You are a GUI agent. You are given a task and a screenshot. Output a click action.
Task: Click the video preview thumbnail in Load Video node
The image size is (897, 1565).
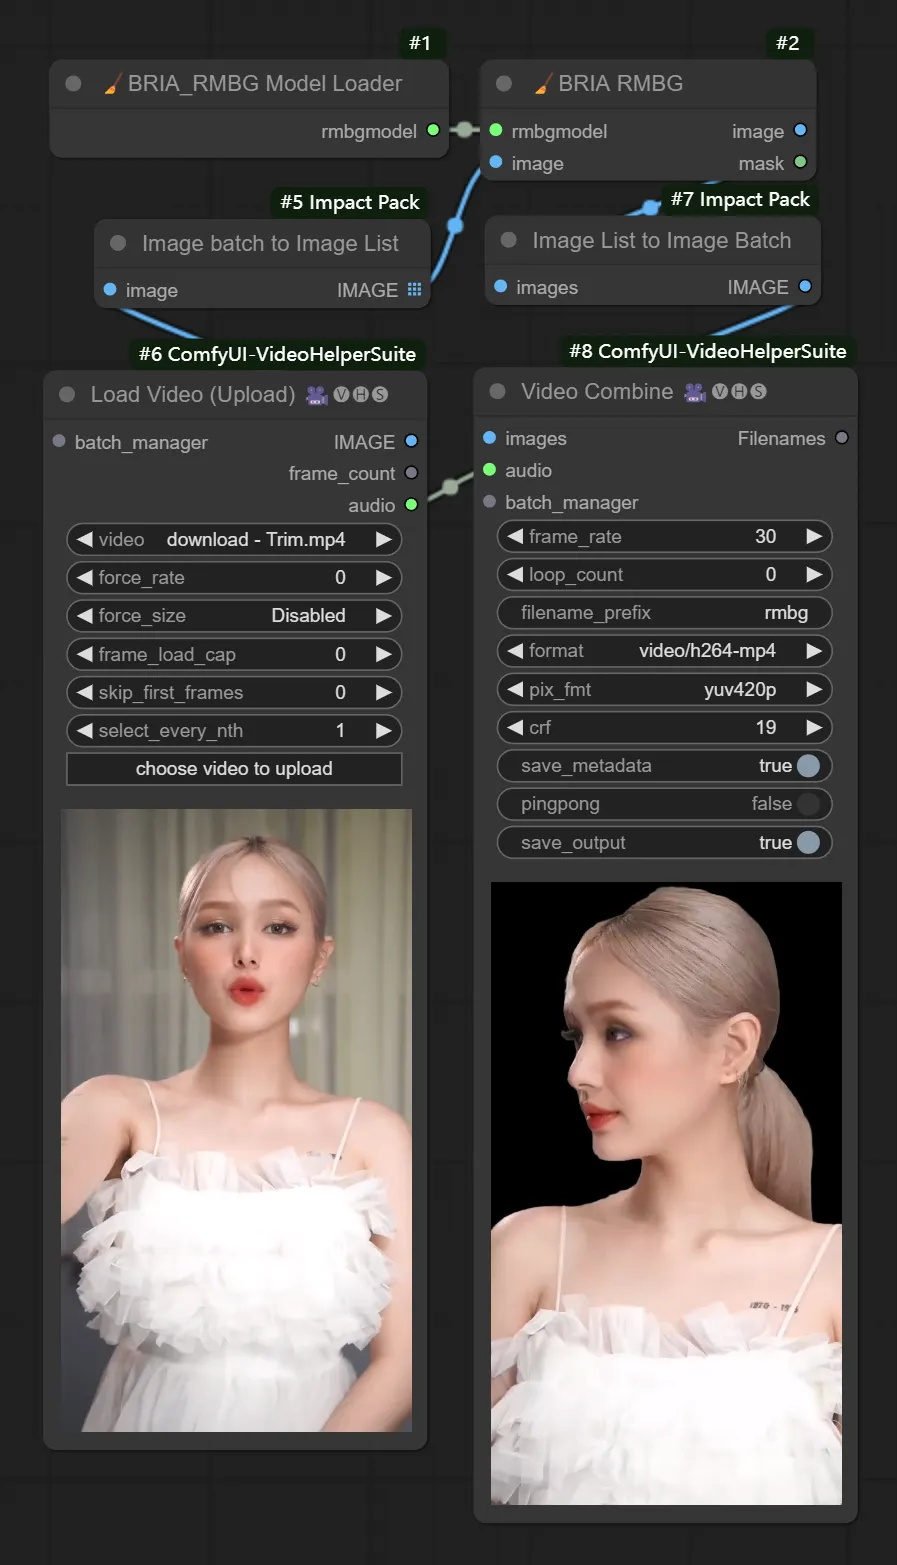point(236,1120)
